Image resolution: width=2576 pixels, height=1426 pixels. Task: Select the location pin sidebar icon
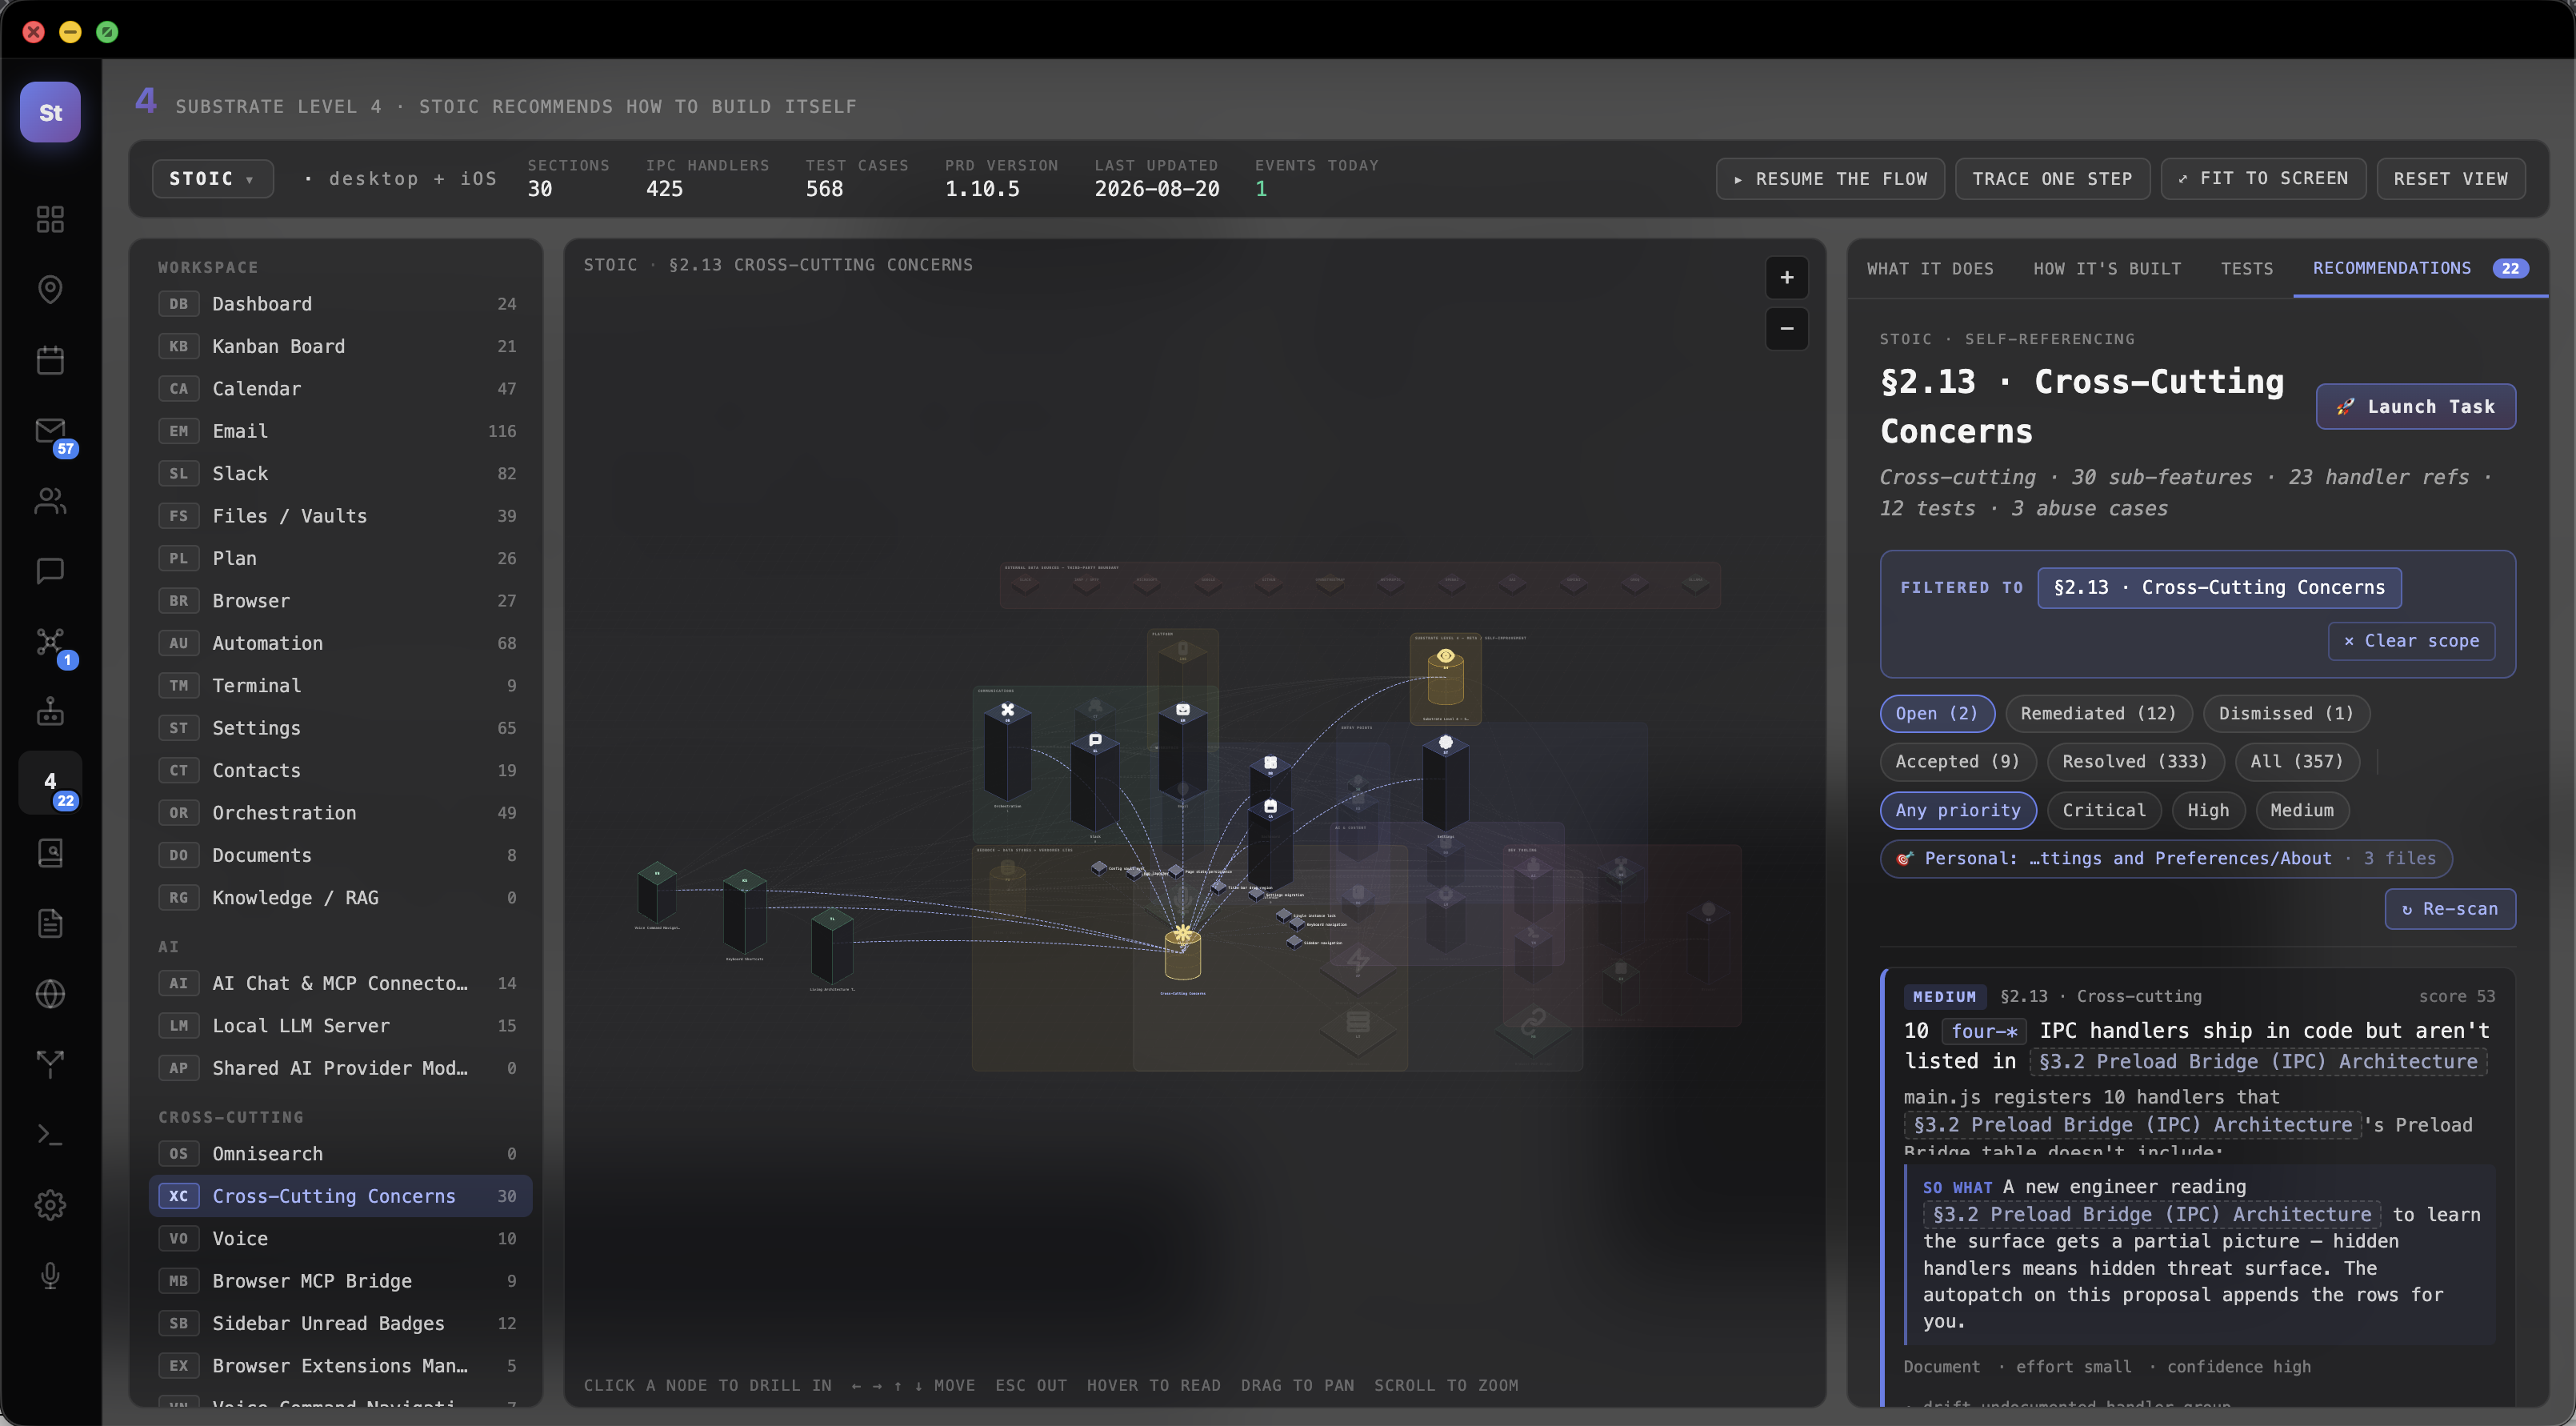50,289
